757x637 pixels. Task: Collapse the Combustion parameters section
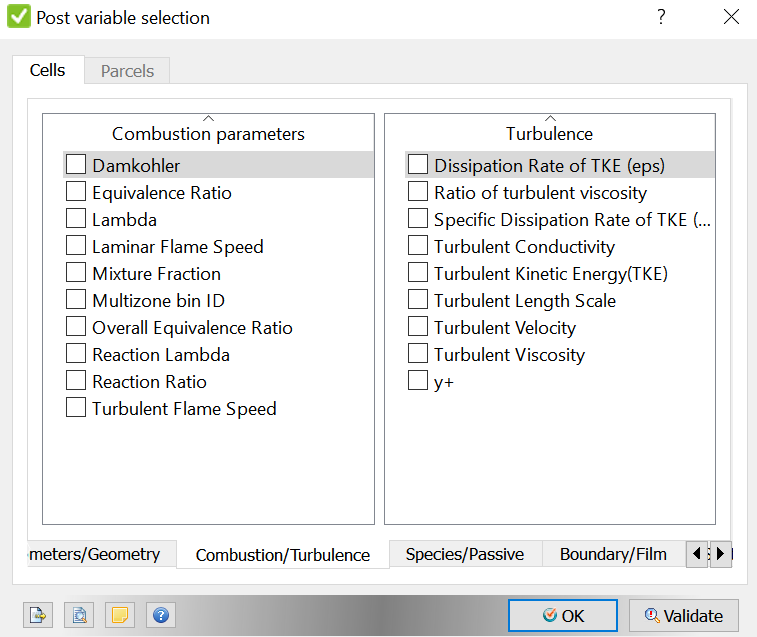(x=209, y=118)
